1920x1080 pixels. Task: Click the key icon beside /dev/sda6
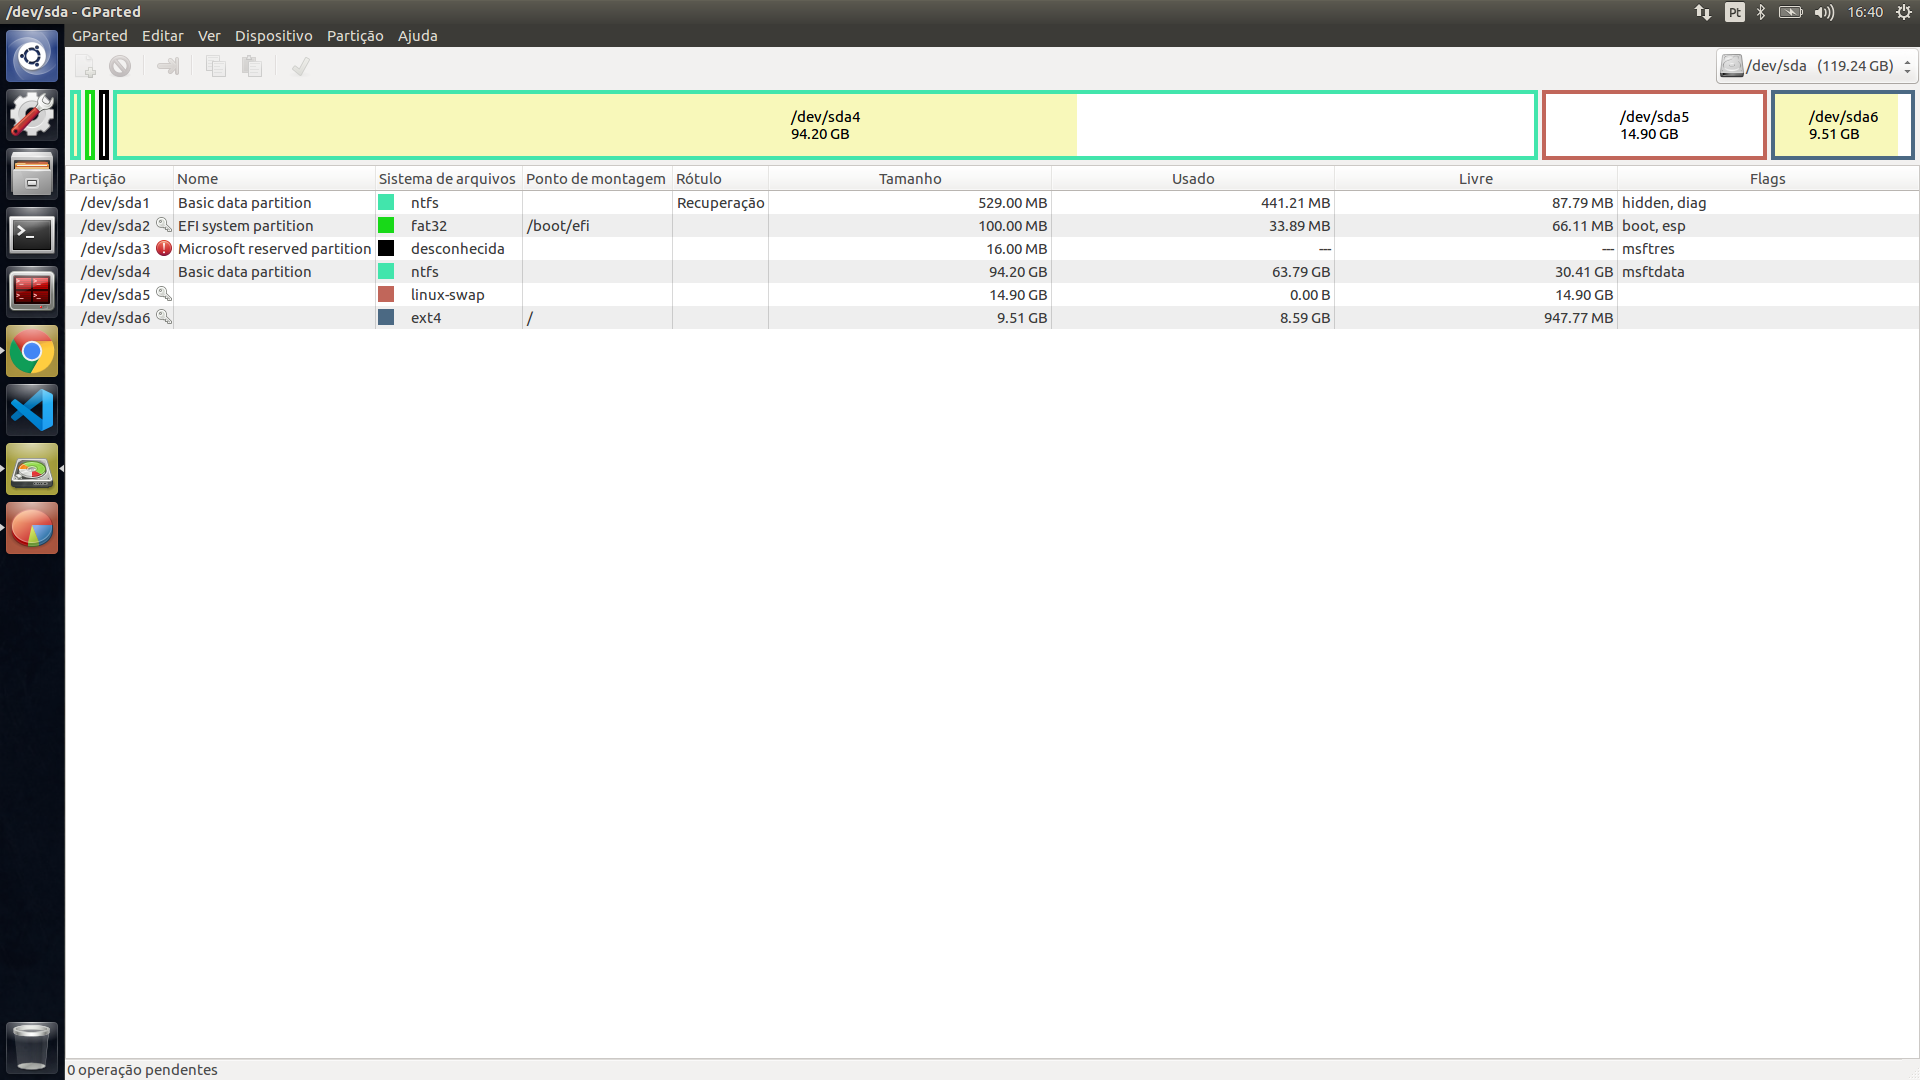pyautogui.click(x=164, y=317)
